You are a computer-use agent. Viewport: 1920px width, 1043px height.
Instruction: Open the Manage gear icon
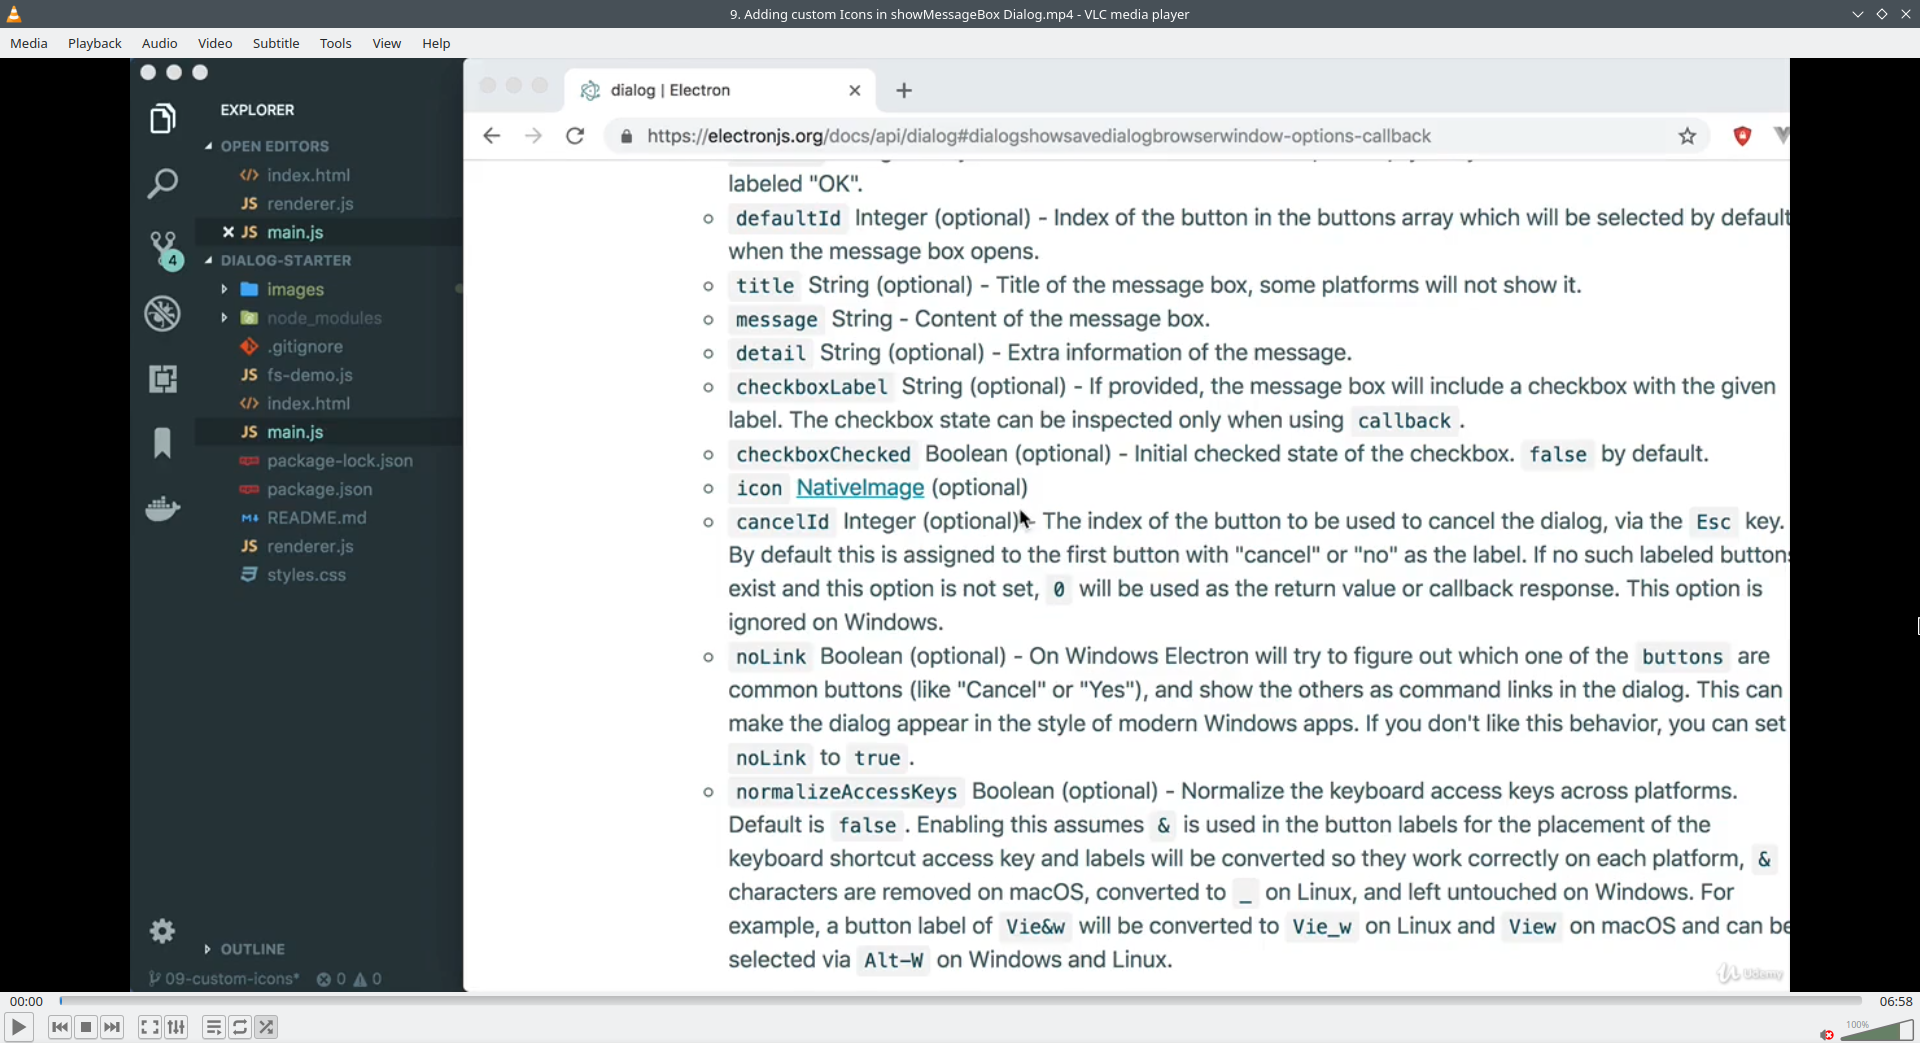pos(162,931)
